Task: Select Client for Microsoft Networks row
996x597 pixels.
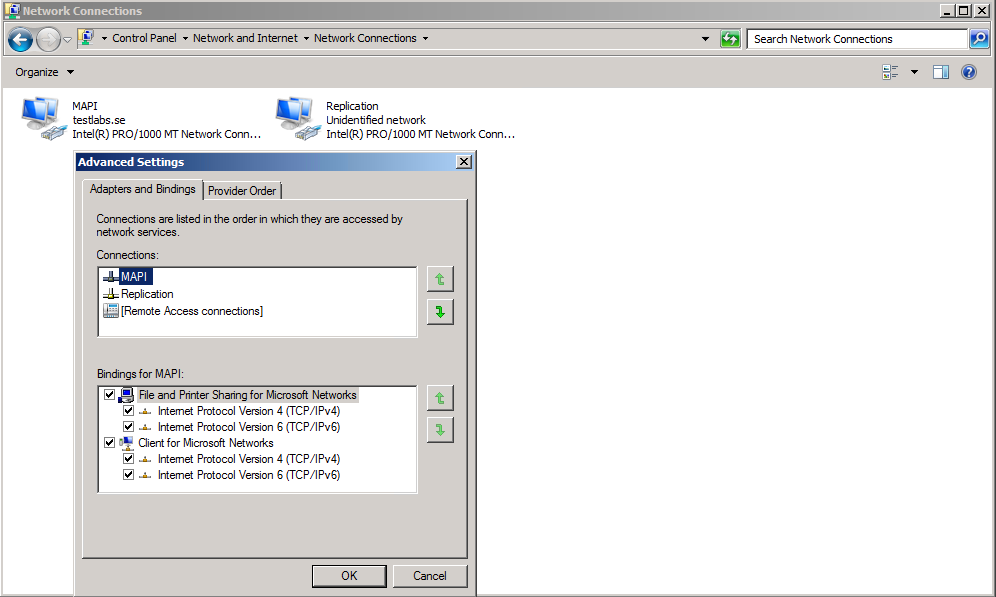Action: (206, 443)
